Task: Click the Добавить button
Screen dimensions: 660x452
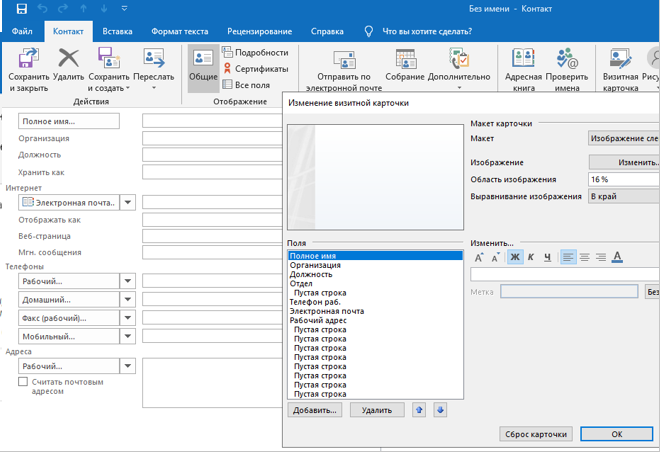Action: click(315, 410)
